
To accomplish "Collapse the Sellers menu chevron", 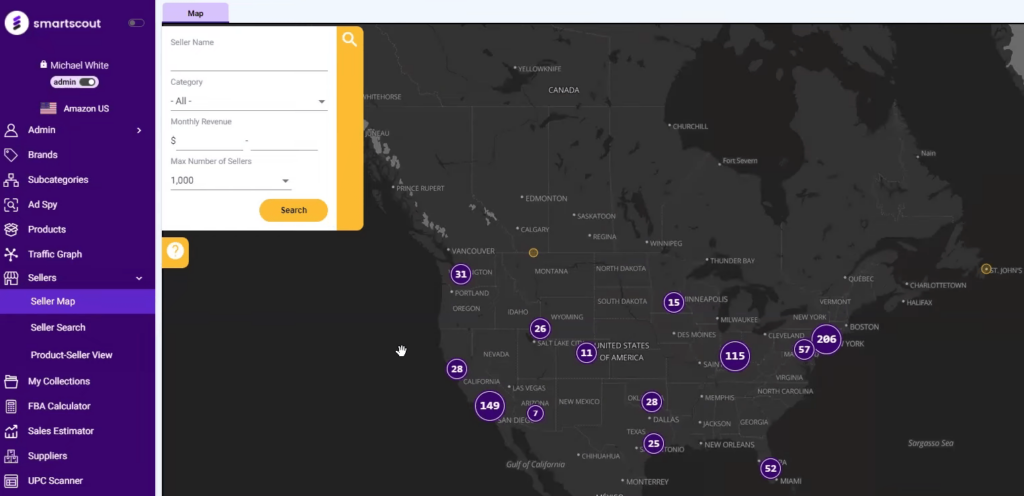I will [139, 279].
